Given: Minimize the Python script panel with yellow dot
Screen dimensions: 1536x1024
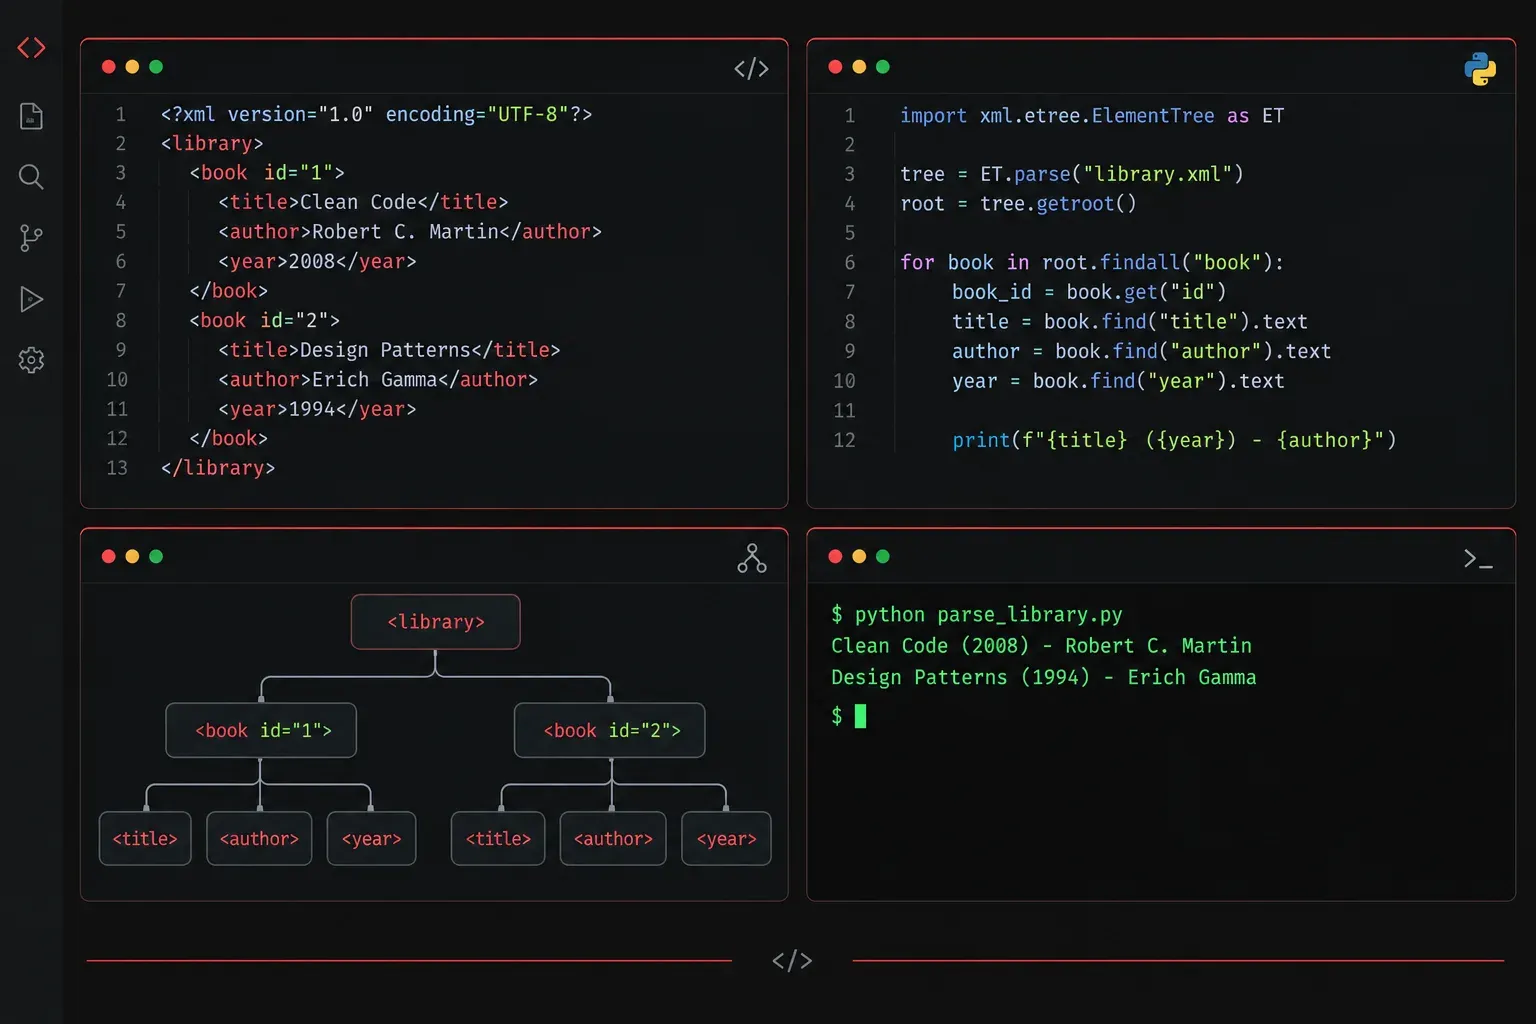Looking at the screenshot, I should (859, 67).
